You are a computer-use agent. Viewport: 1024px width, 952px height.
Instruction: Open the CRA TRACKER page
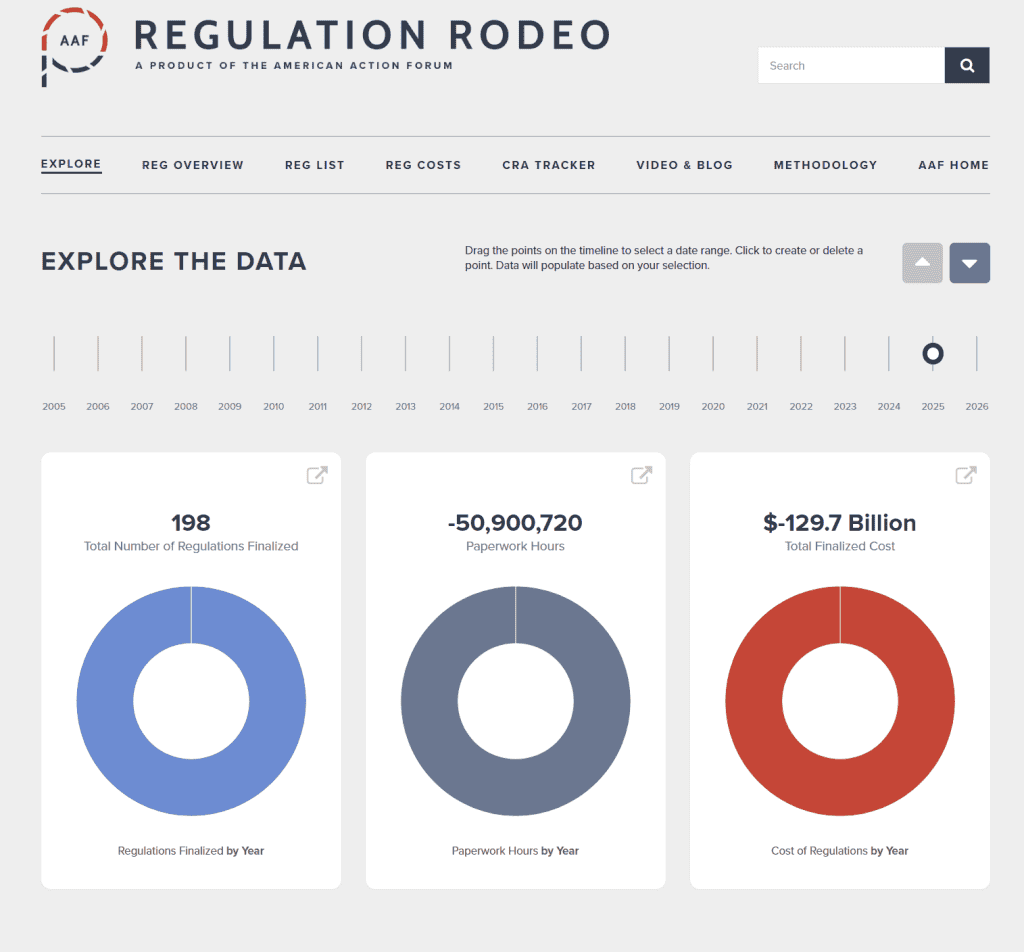pos(548,165)
